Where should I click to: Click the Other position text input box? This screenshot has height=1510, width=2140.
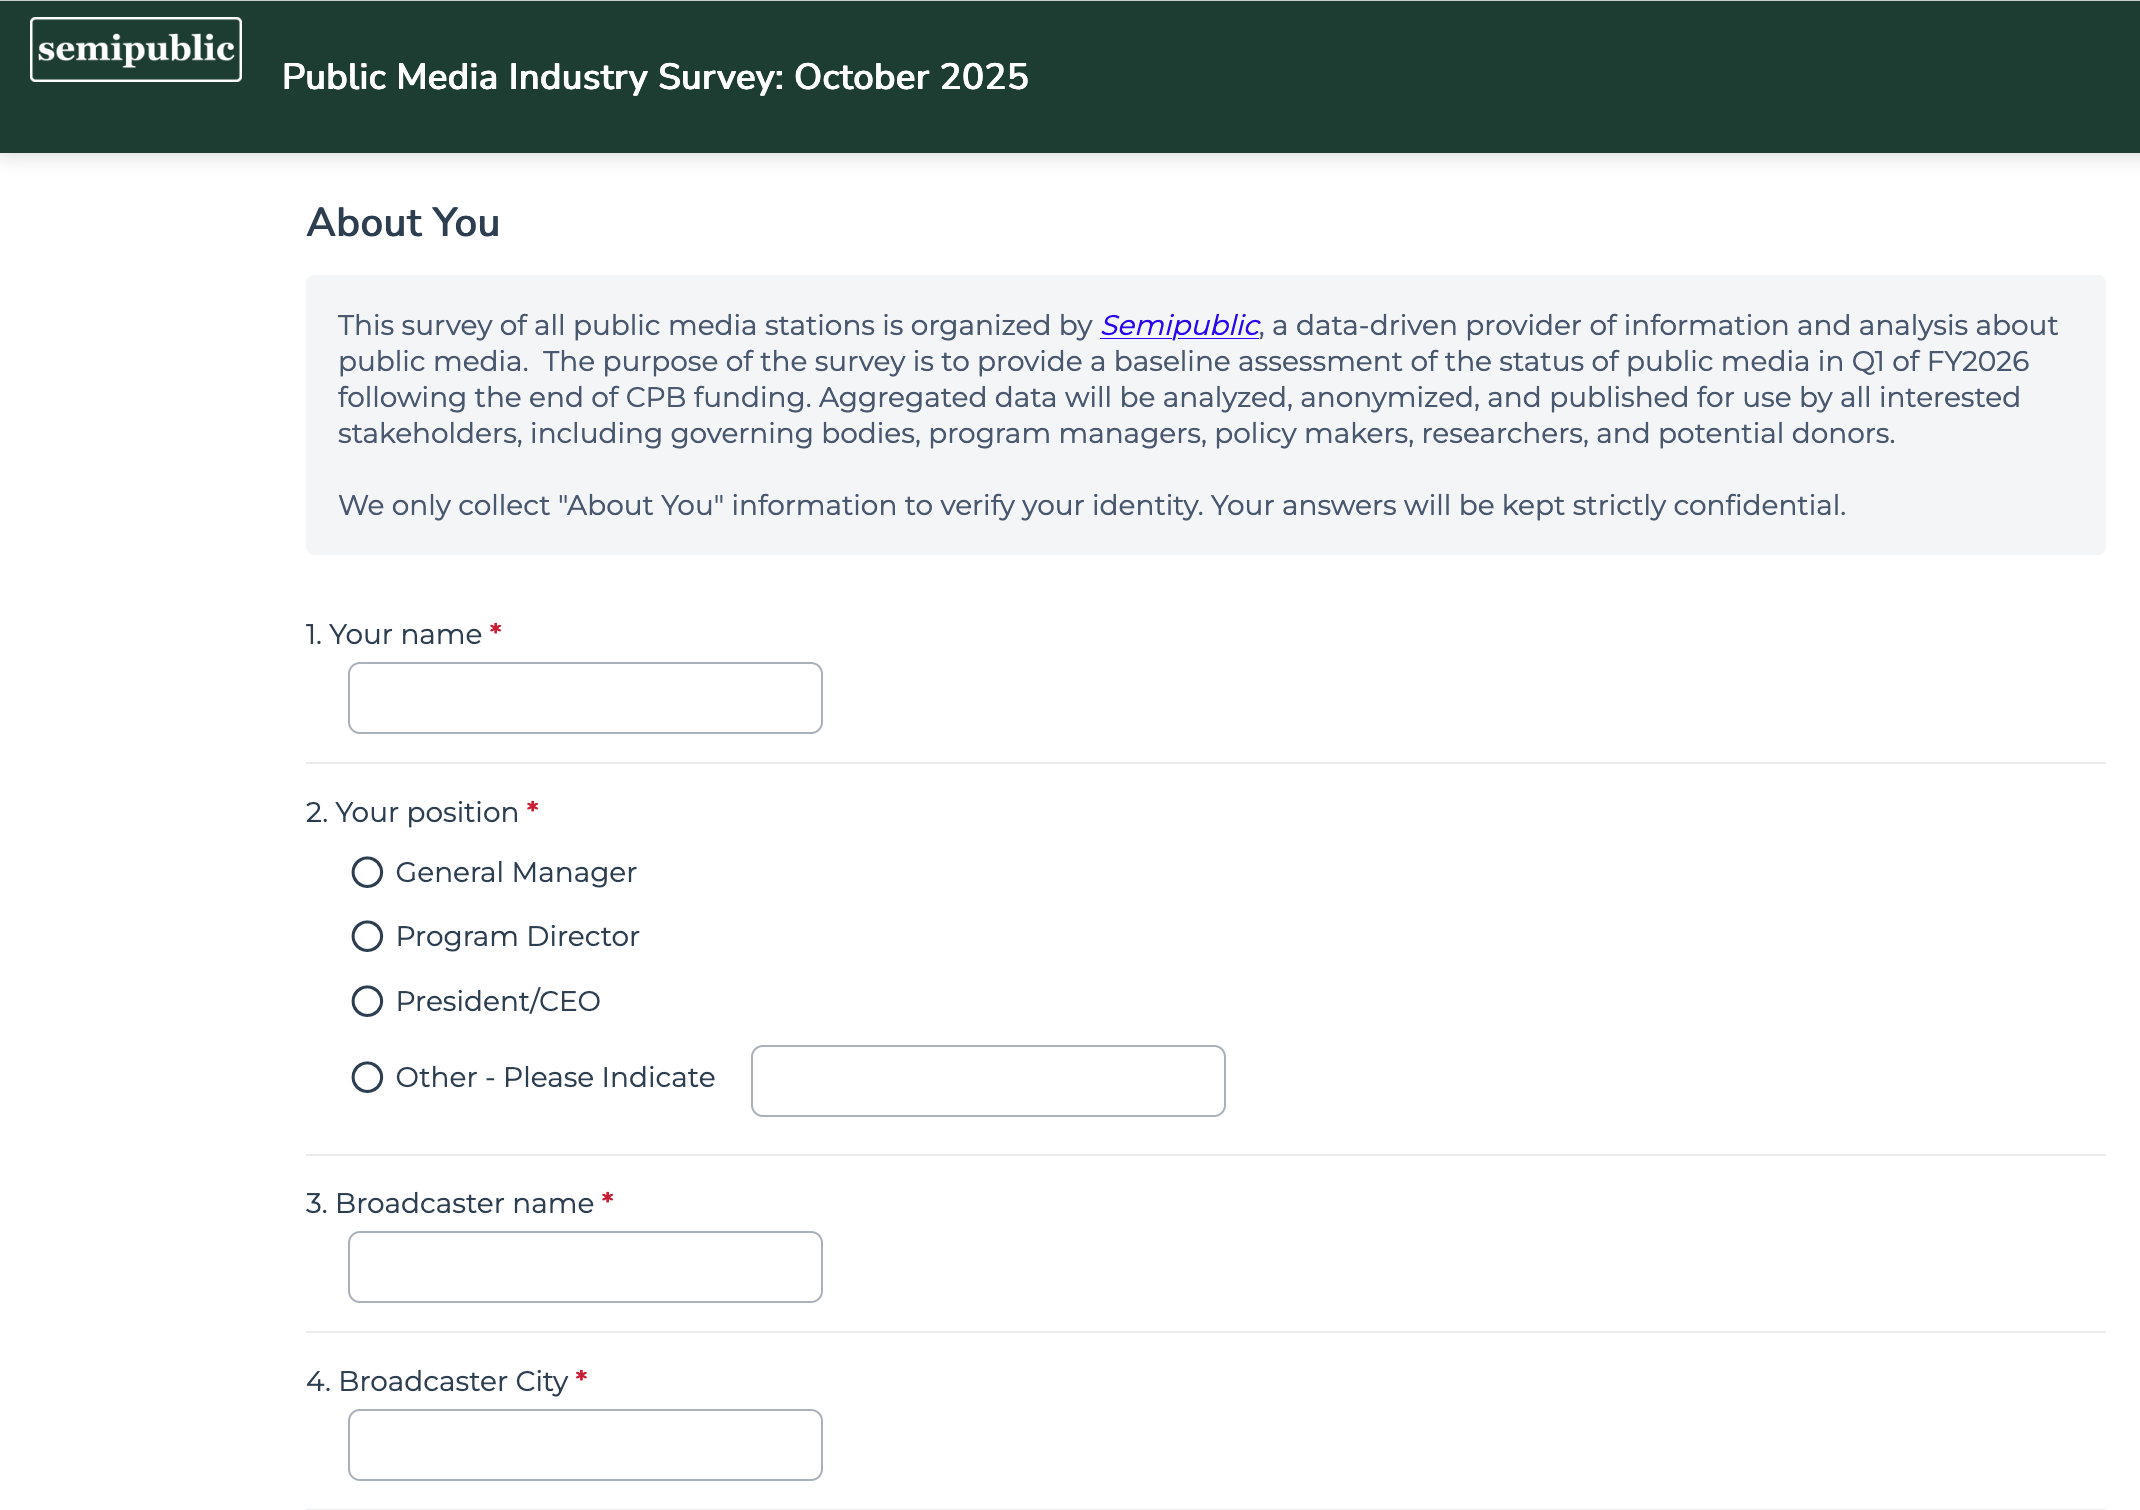(988, 1081)
